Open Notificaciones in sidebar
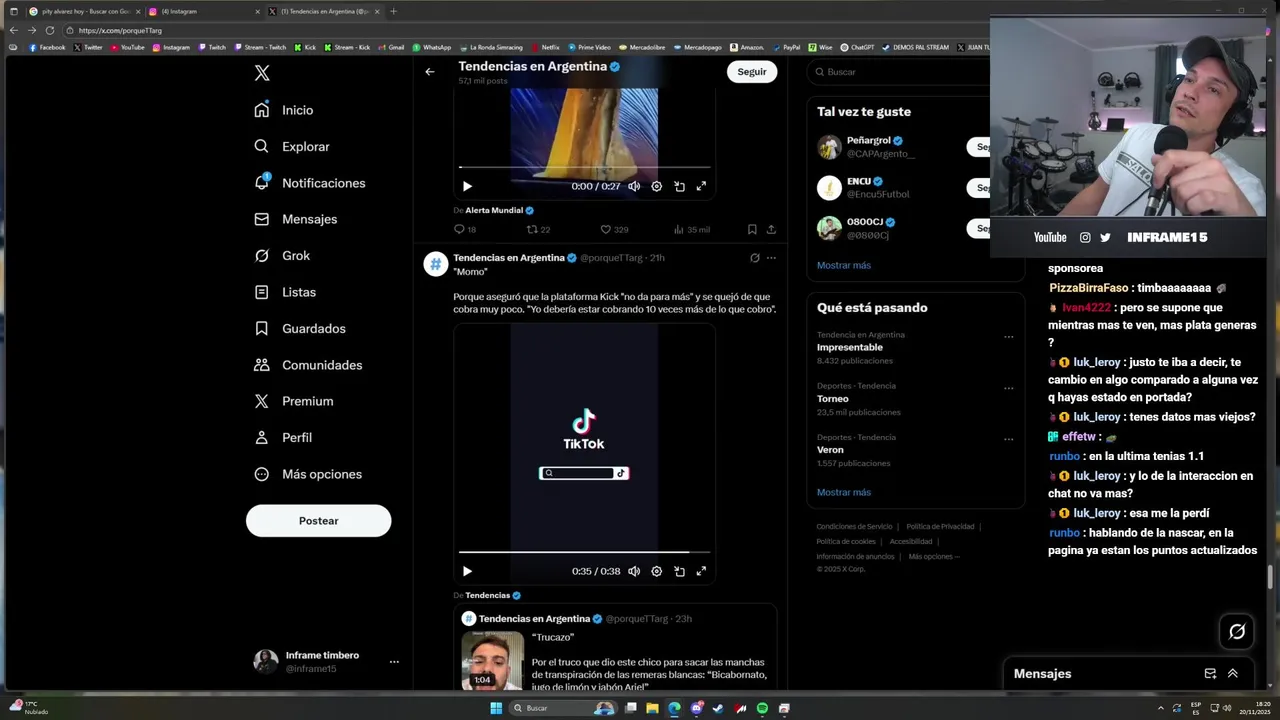 (x=310, y=183)
